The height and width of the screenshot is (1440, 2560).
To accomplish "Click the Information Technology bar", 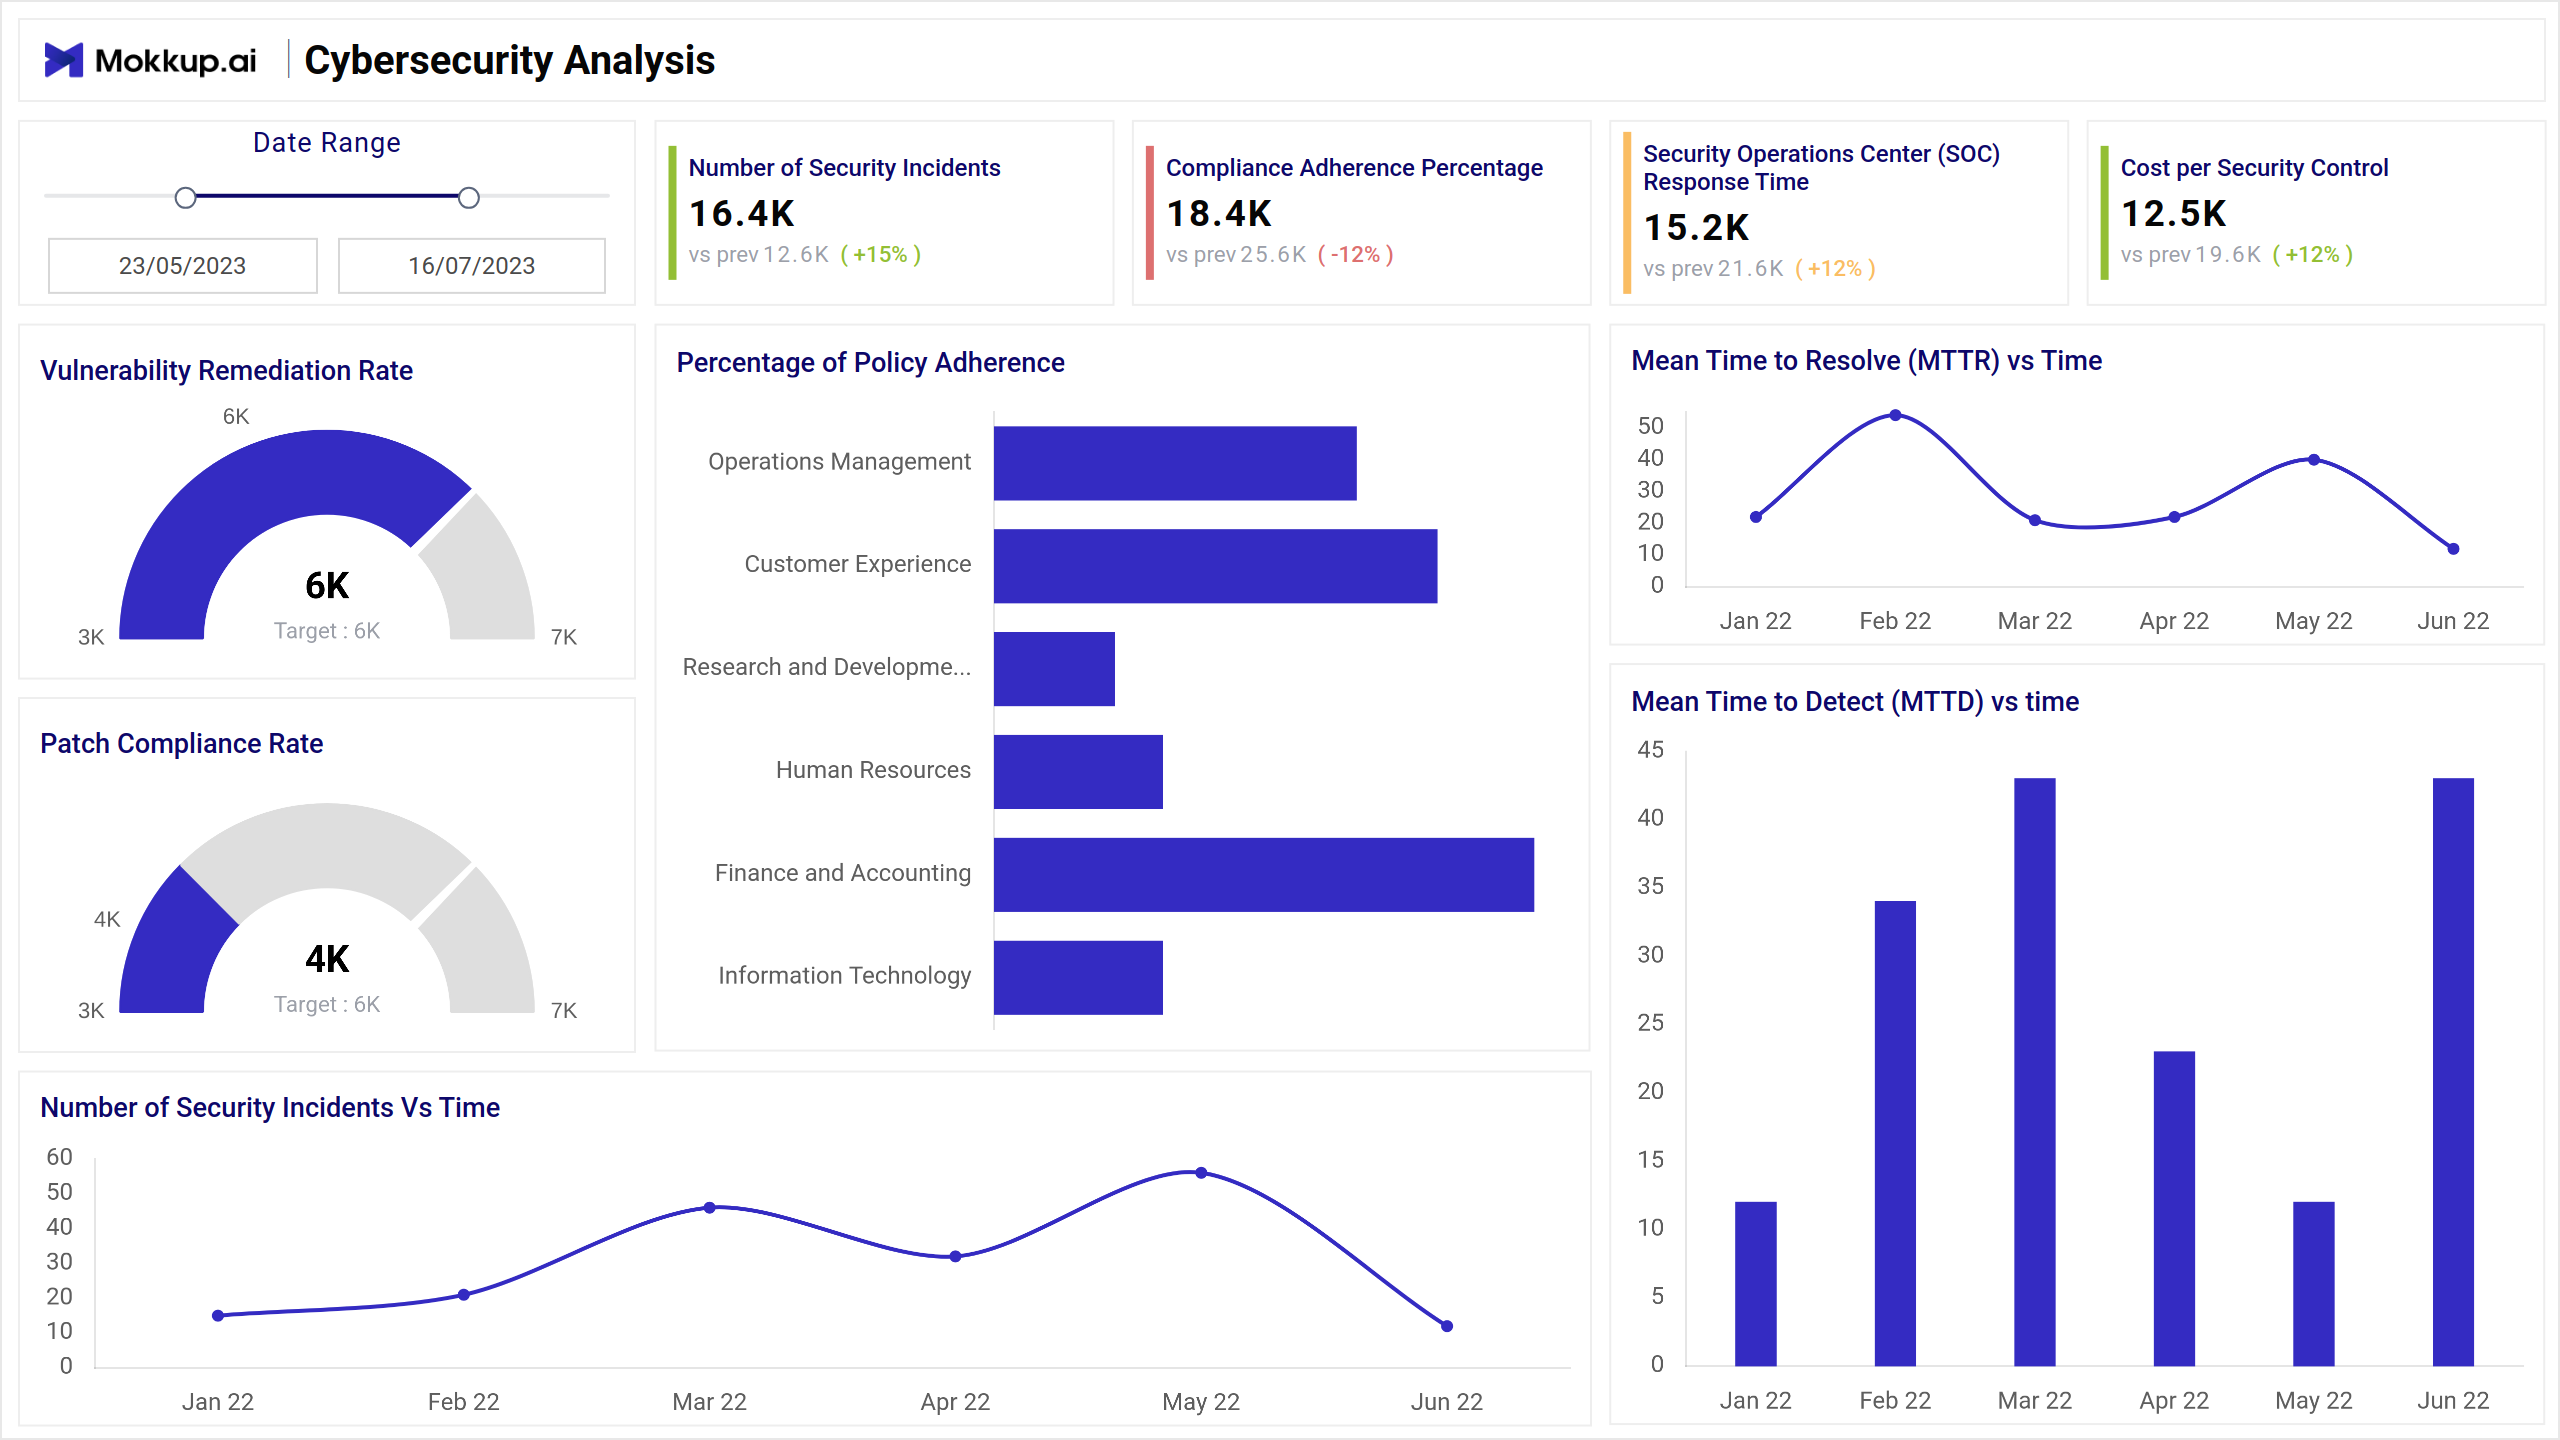I will (x=1078, y=978).
